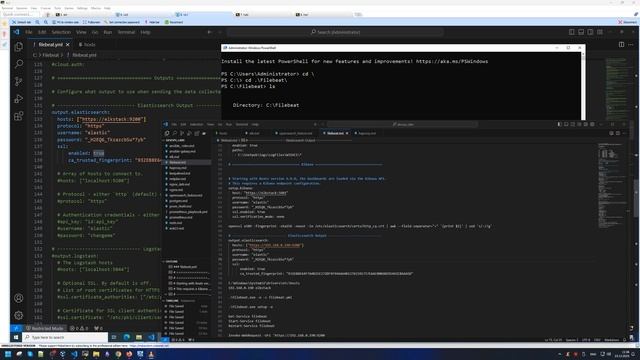
Task: Select haproxy.yml in the small VS Code file list
Action: pos(187,168)
